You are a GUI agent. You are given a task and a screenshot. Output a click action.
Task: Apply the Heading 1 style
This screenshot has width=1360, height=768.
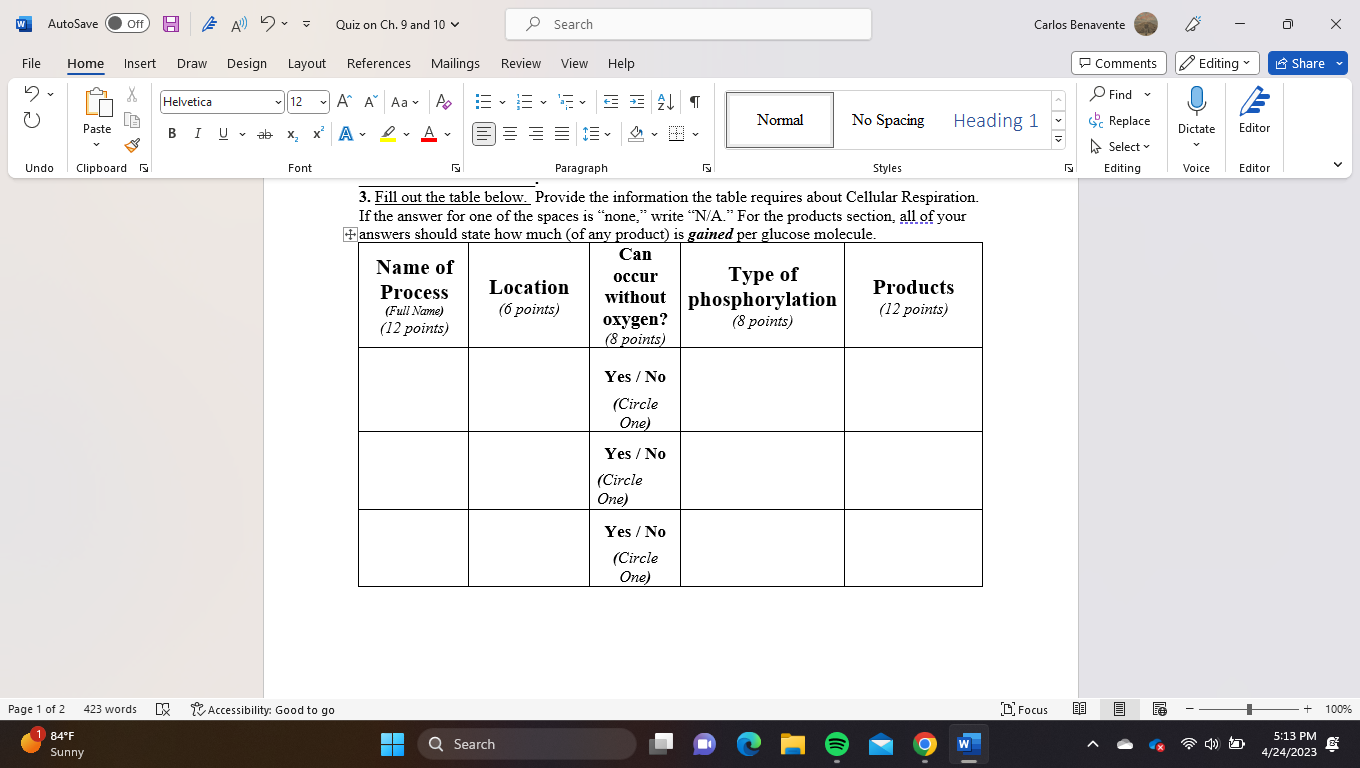click(995, 120)
